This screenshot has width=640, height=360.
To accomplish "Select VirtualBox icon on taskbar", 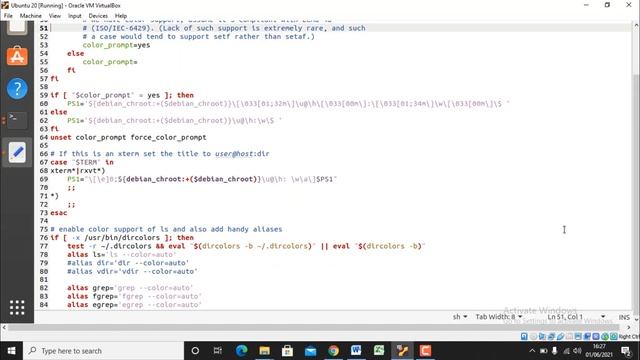I will point(402,351).
